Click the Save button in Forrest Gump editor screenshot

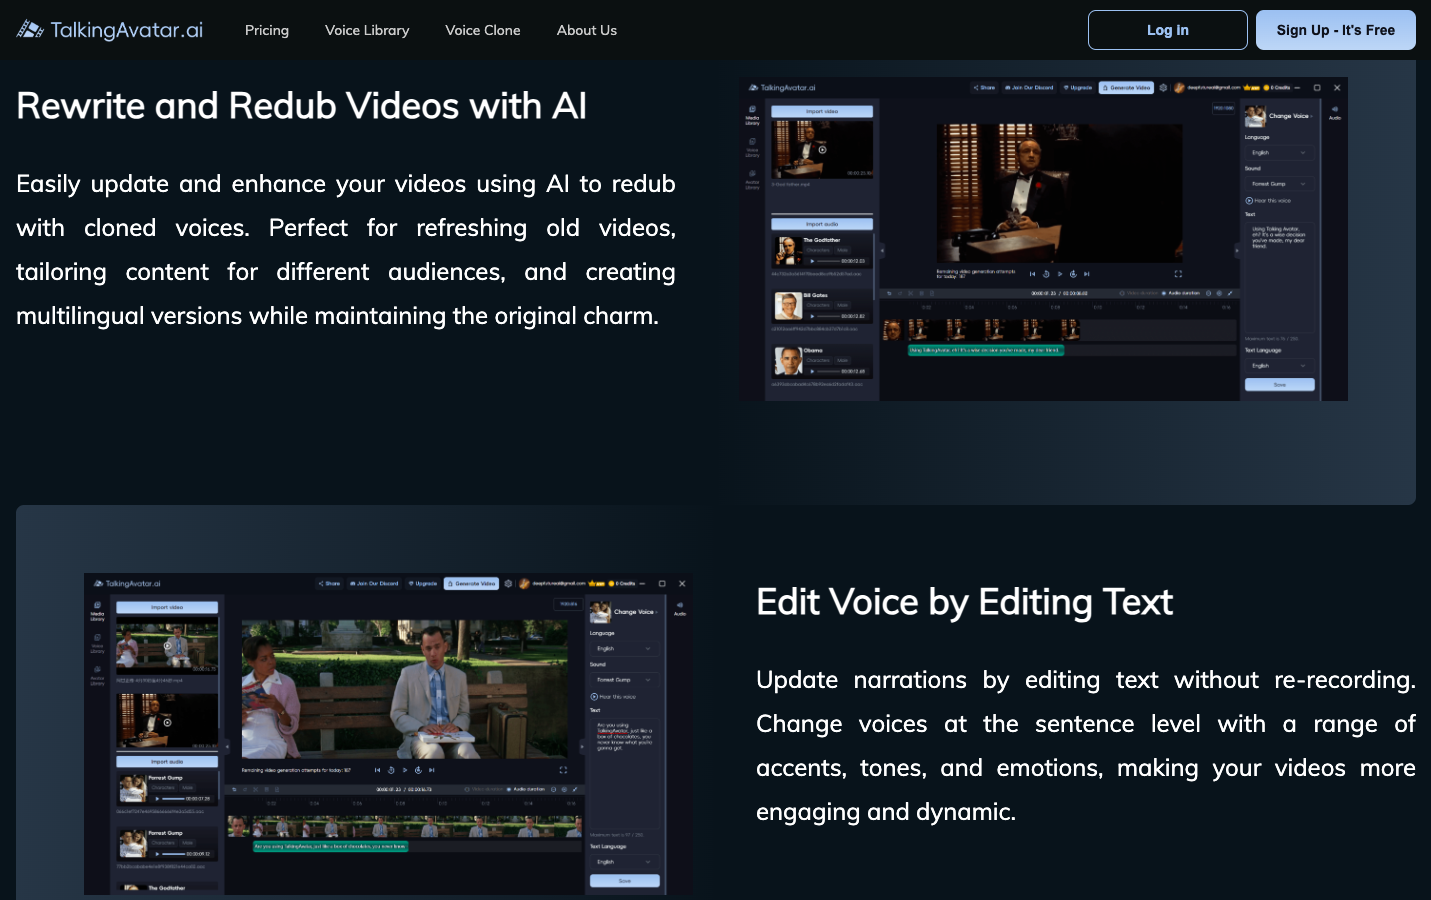pos(624,881)
